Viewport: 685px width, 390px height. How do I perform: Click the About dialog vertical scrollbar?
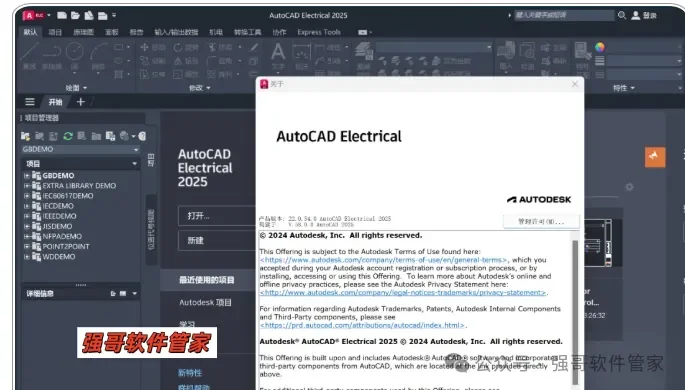click(x=575, y=311)
